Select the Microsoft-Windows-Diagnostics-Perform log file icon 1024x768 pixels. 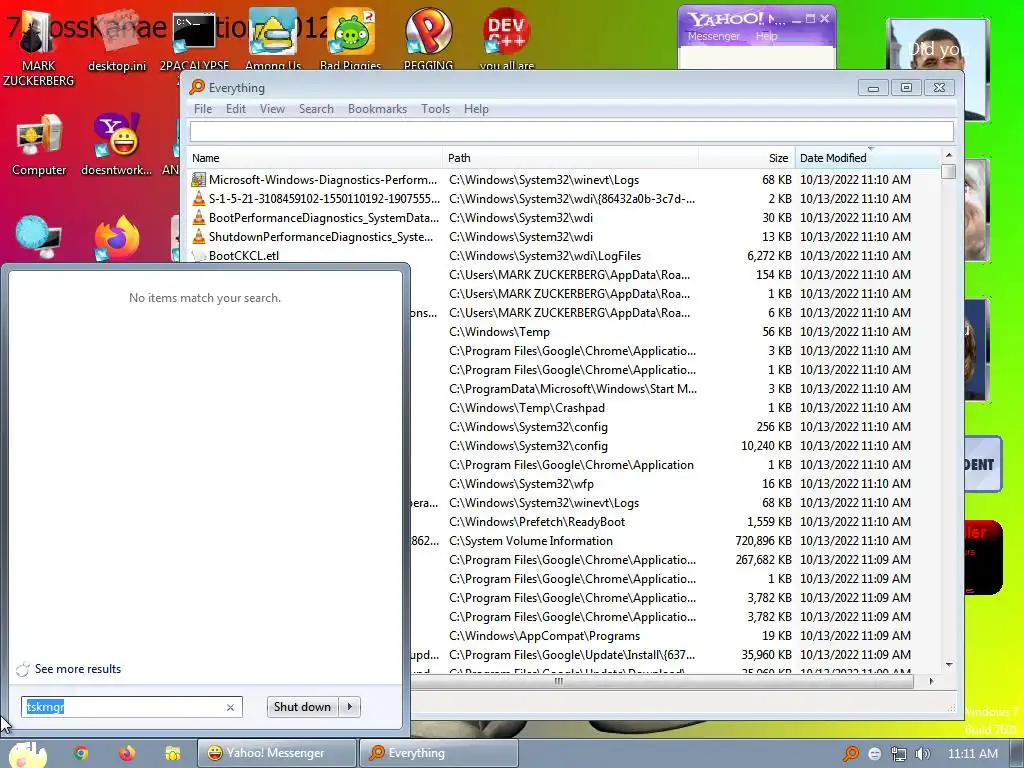[x=199, y=180]
